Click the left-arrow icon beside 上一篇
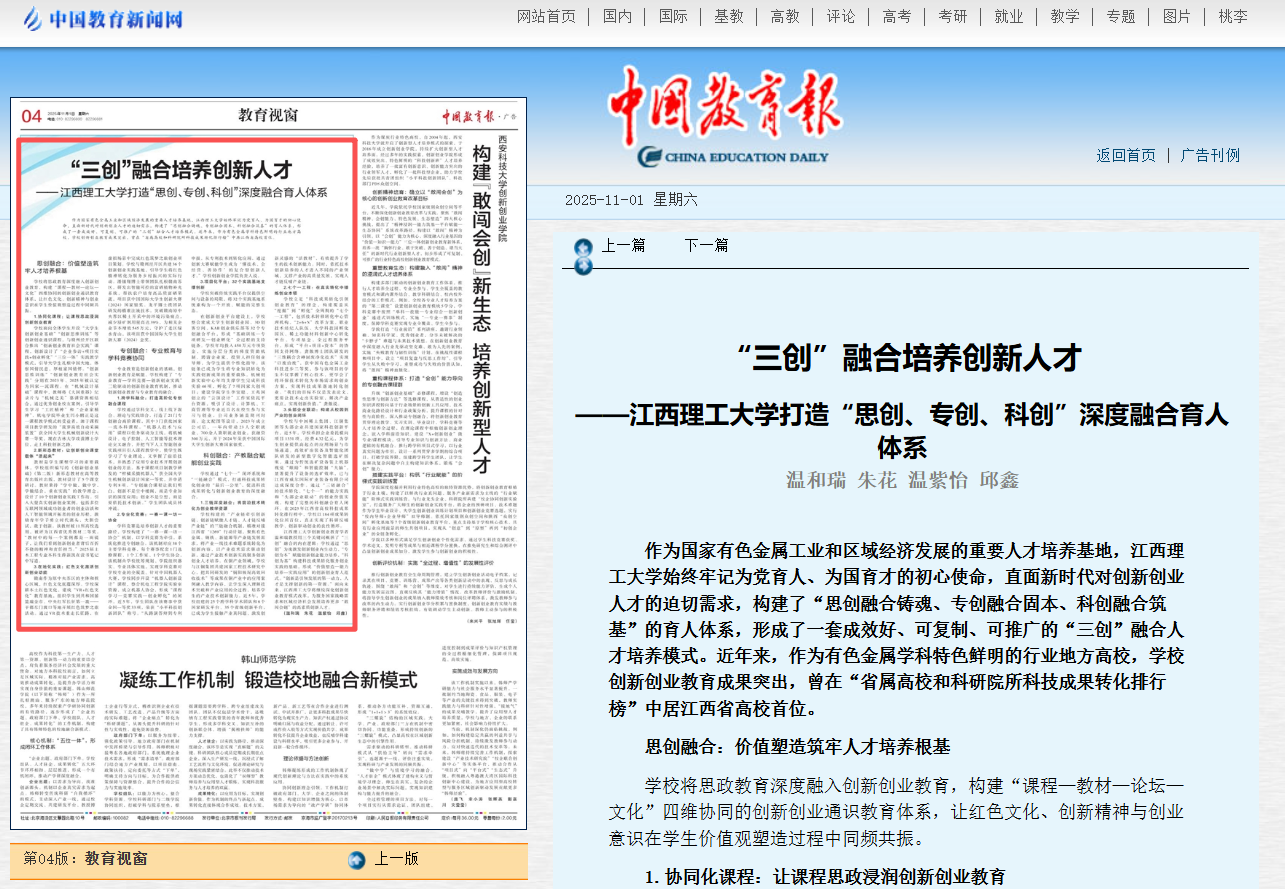 point(582,247)
